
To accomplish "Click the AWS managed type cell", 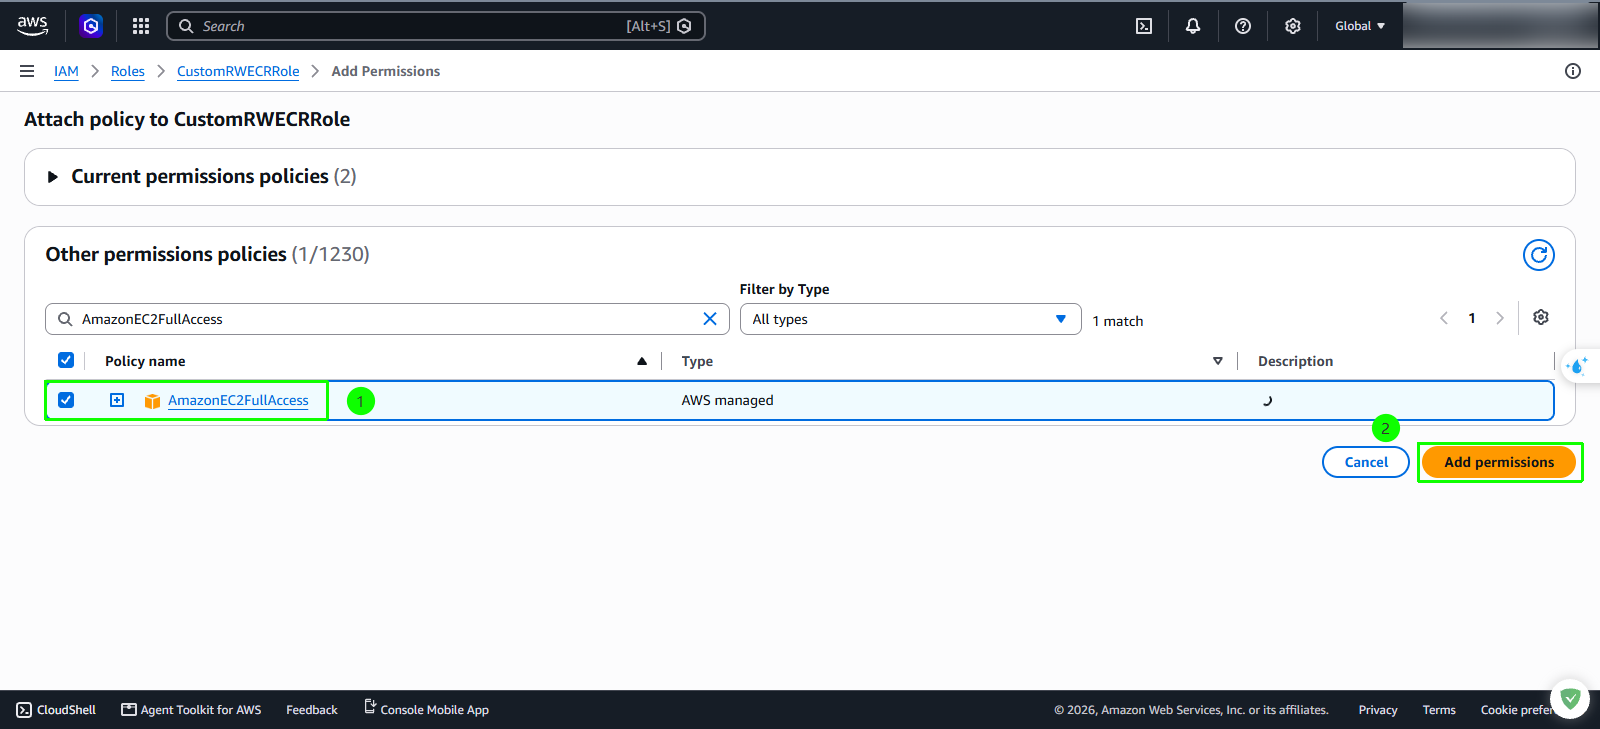I will pyautogui.click(x=727, y=400).
